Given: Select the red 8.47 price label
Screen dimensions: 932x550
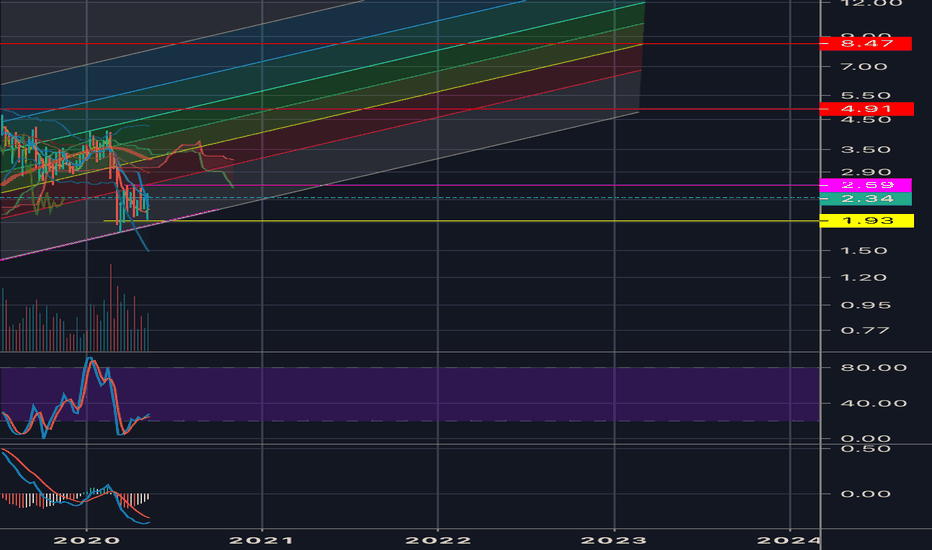Looking at the screenshot, I should point(865,43).
